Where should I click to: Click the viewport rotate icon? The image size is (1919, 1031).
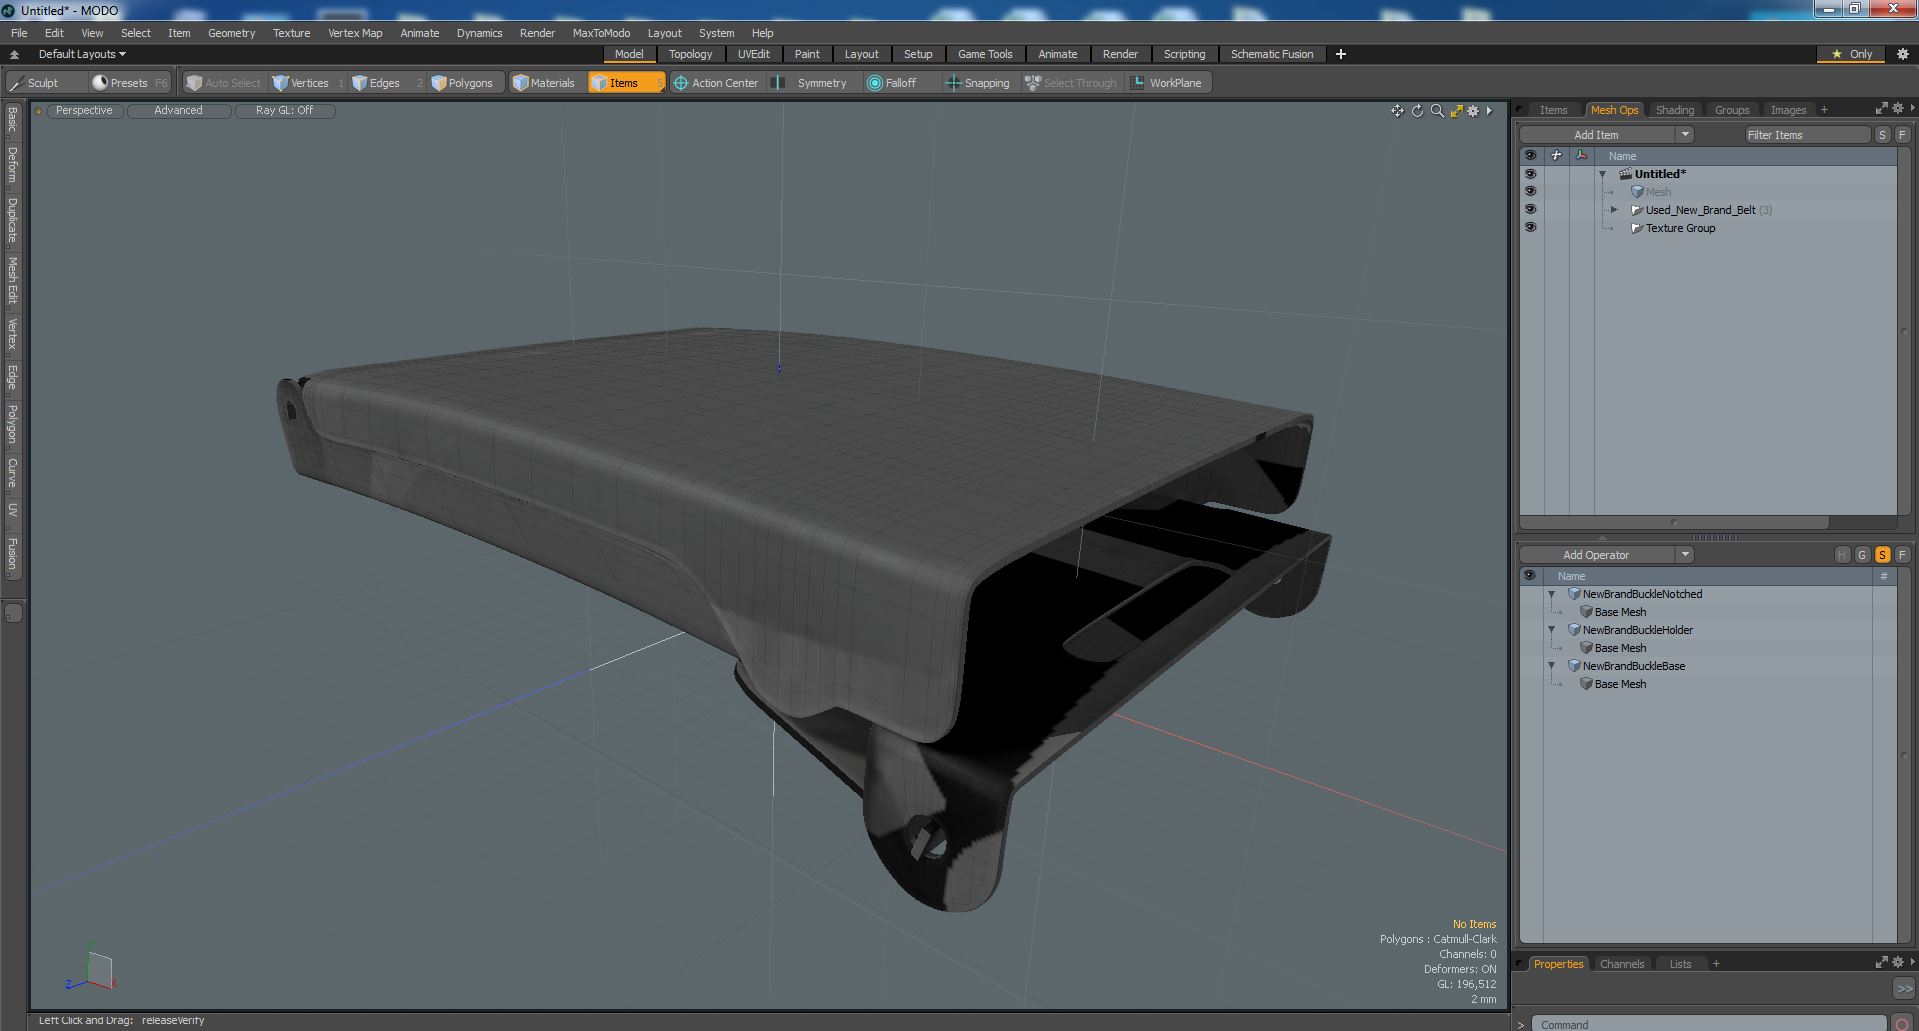(1417, 111)
